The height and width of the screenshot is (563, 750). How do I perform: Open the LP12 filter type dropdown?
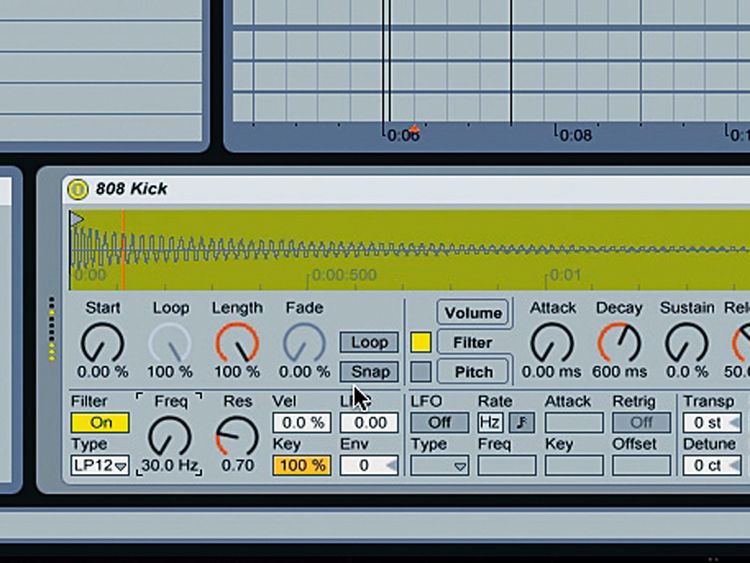point(100,465)
